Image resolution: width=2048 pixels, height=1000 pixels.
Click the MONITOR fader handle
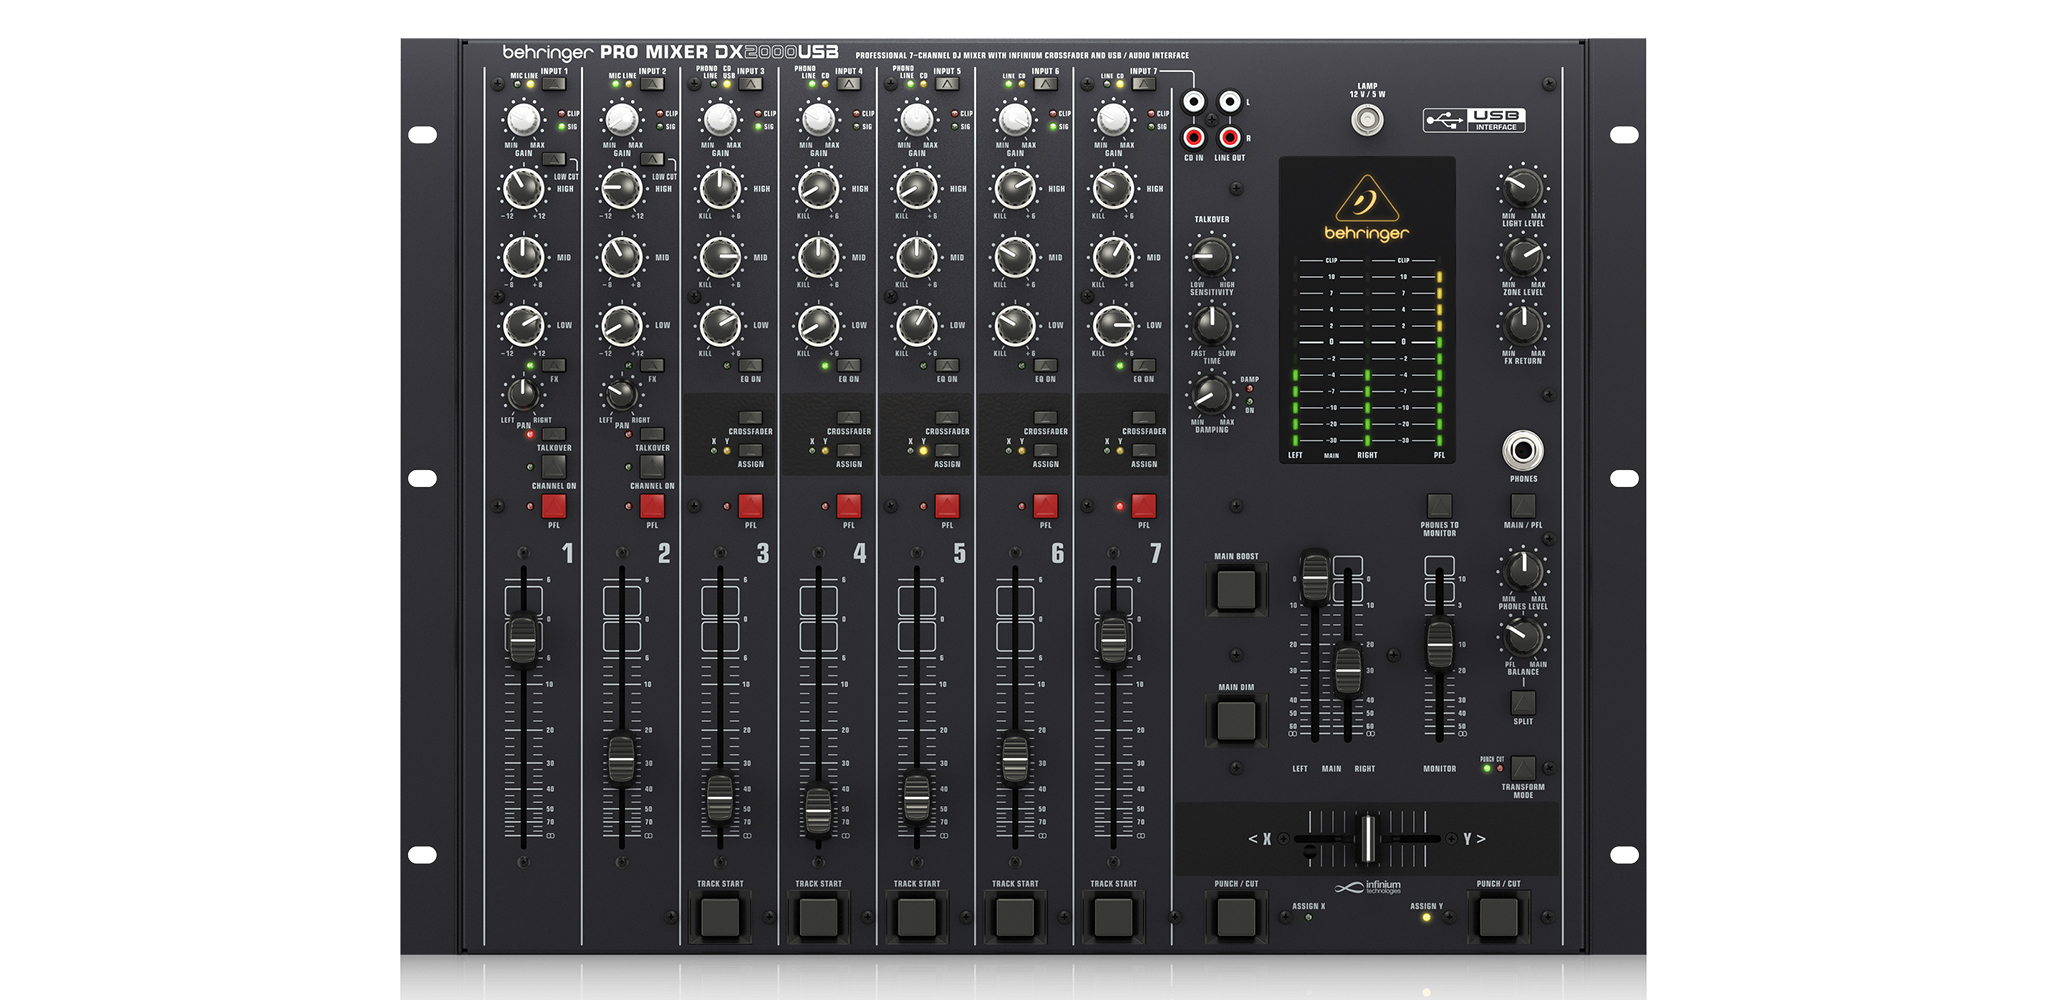[x=1439, y=644]
